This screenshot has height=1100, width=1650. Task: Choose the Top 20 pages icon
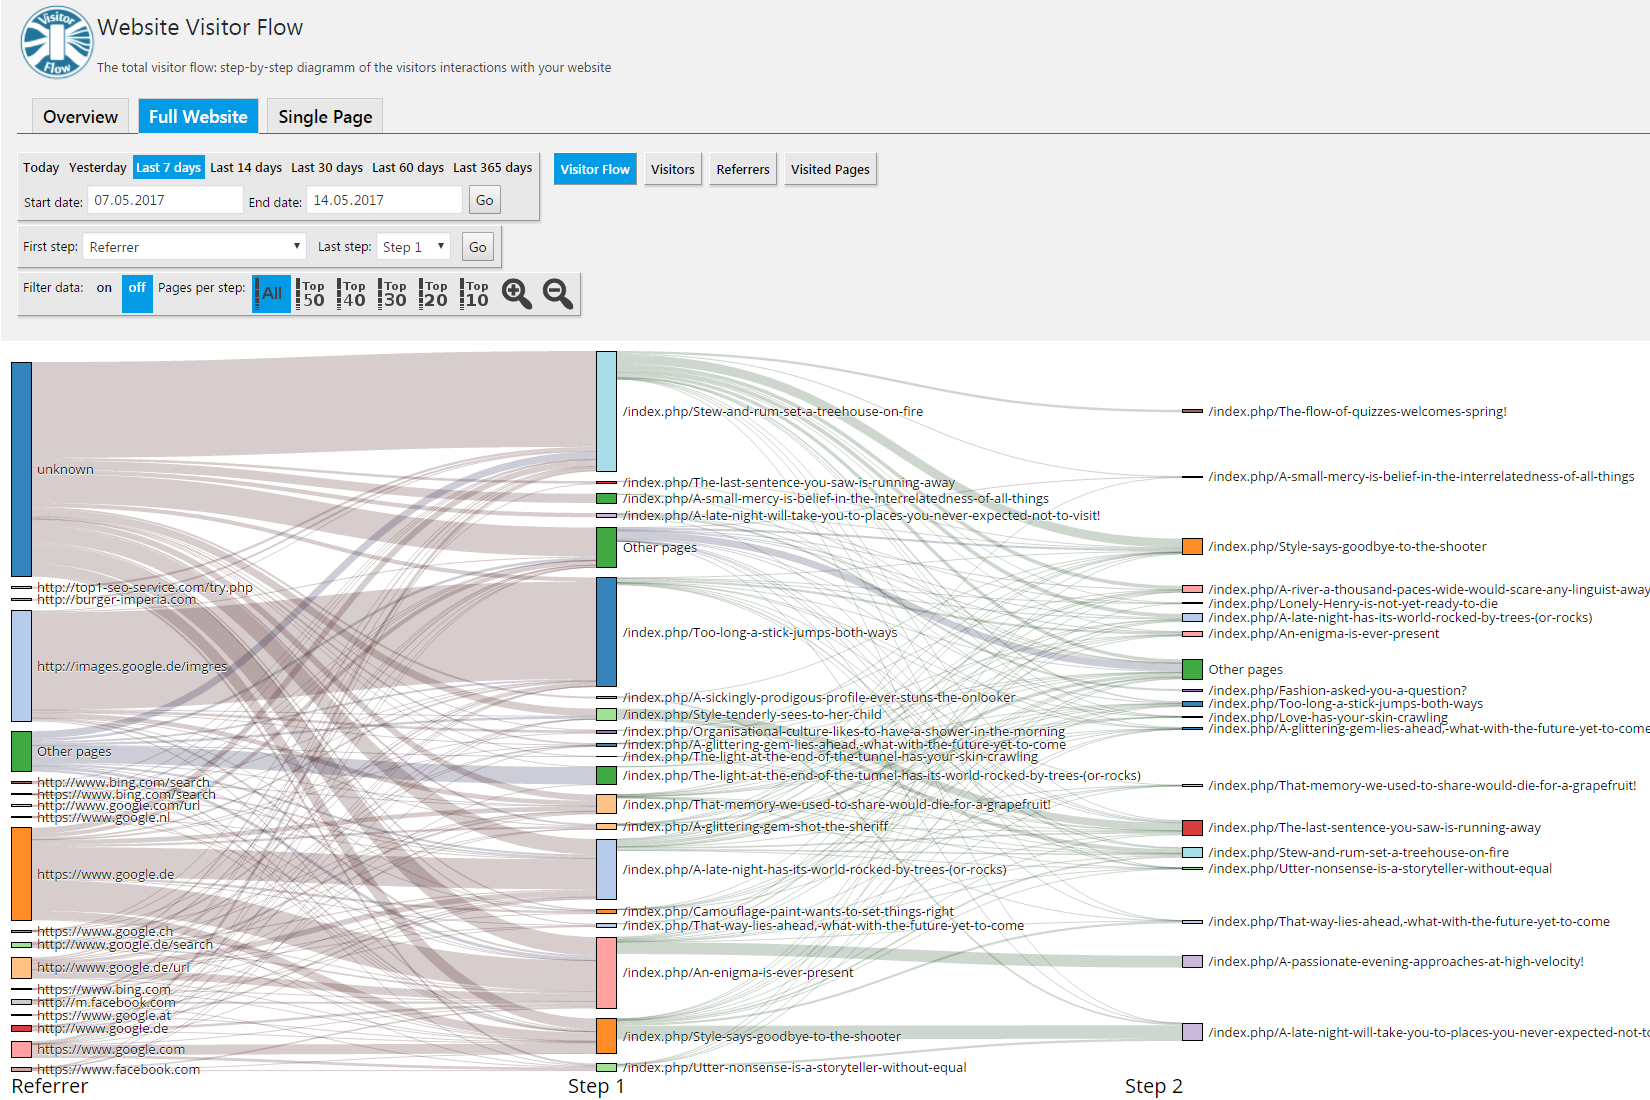[435, 294]
